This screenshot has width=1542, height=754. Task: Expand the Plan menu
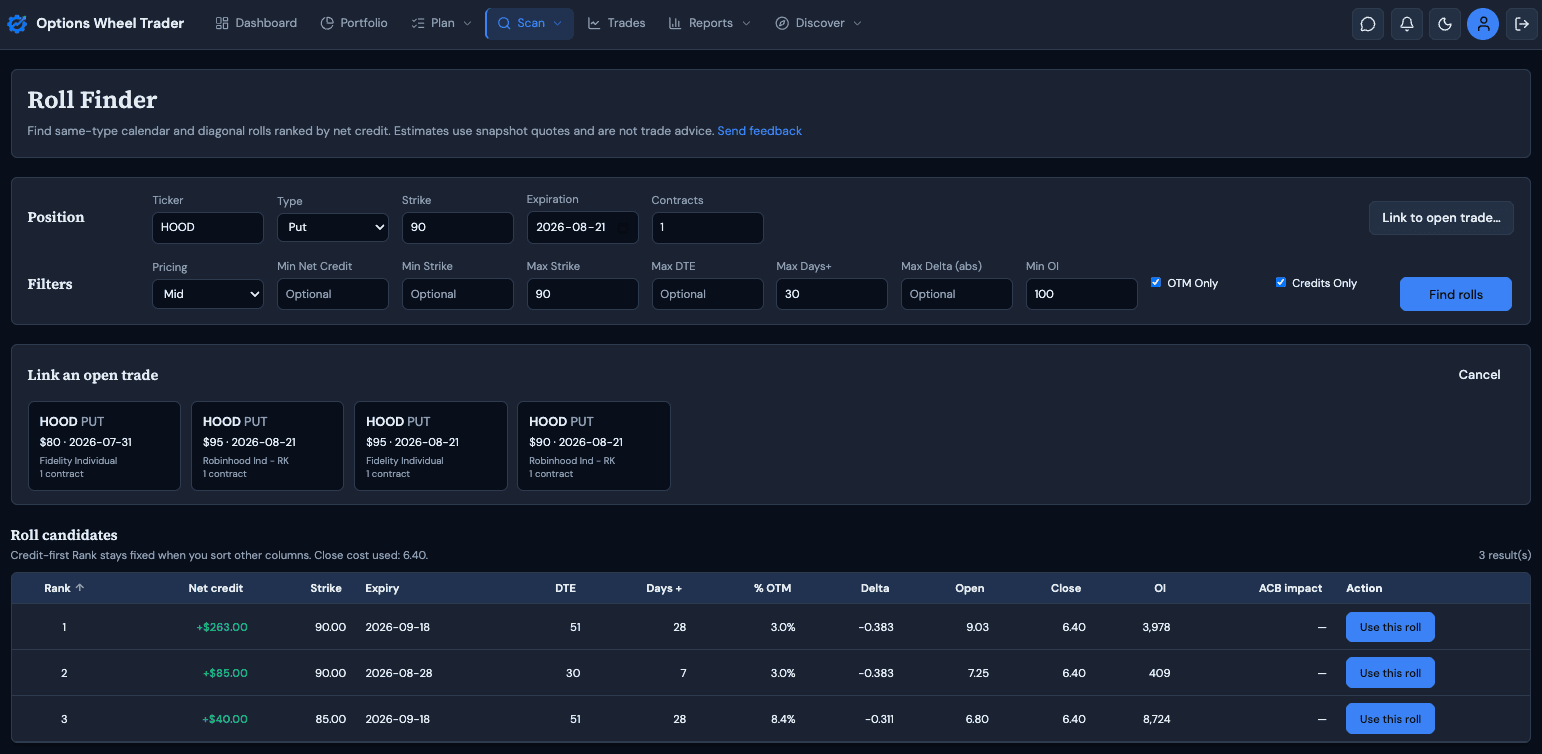[441, 23]
